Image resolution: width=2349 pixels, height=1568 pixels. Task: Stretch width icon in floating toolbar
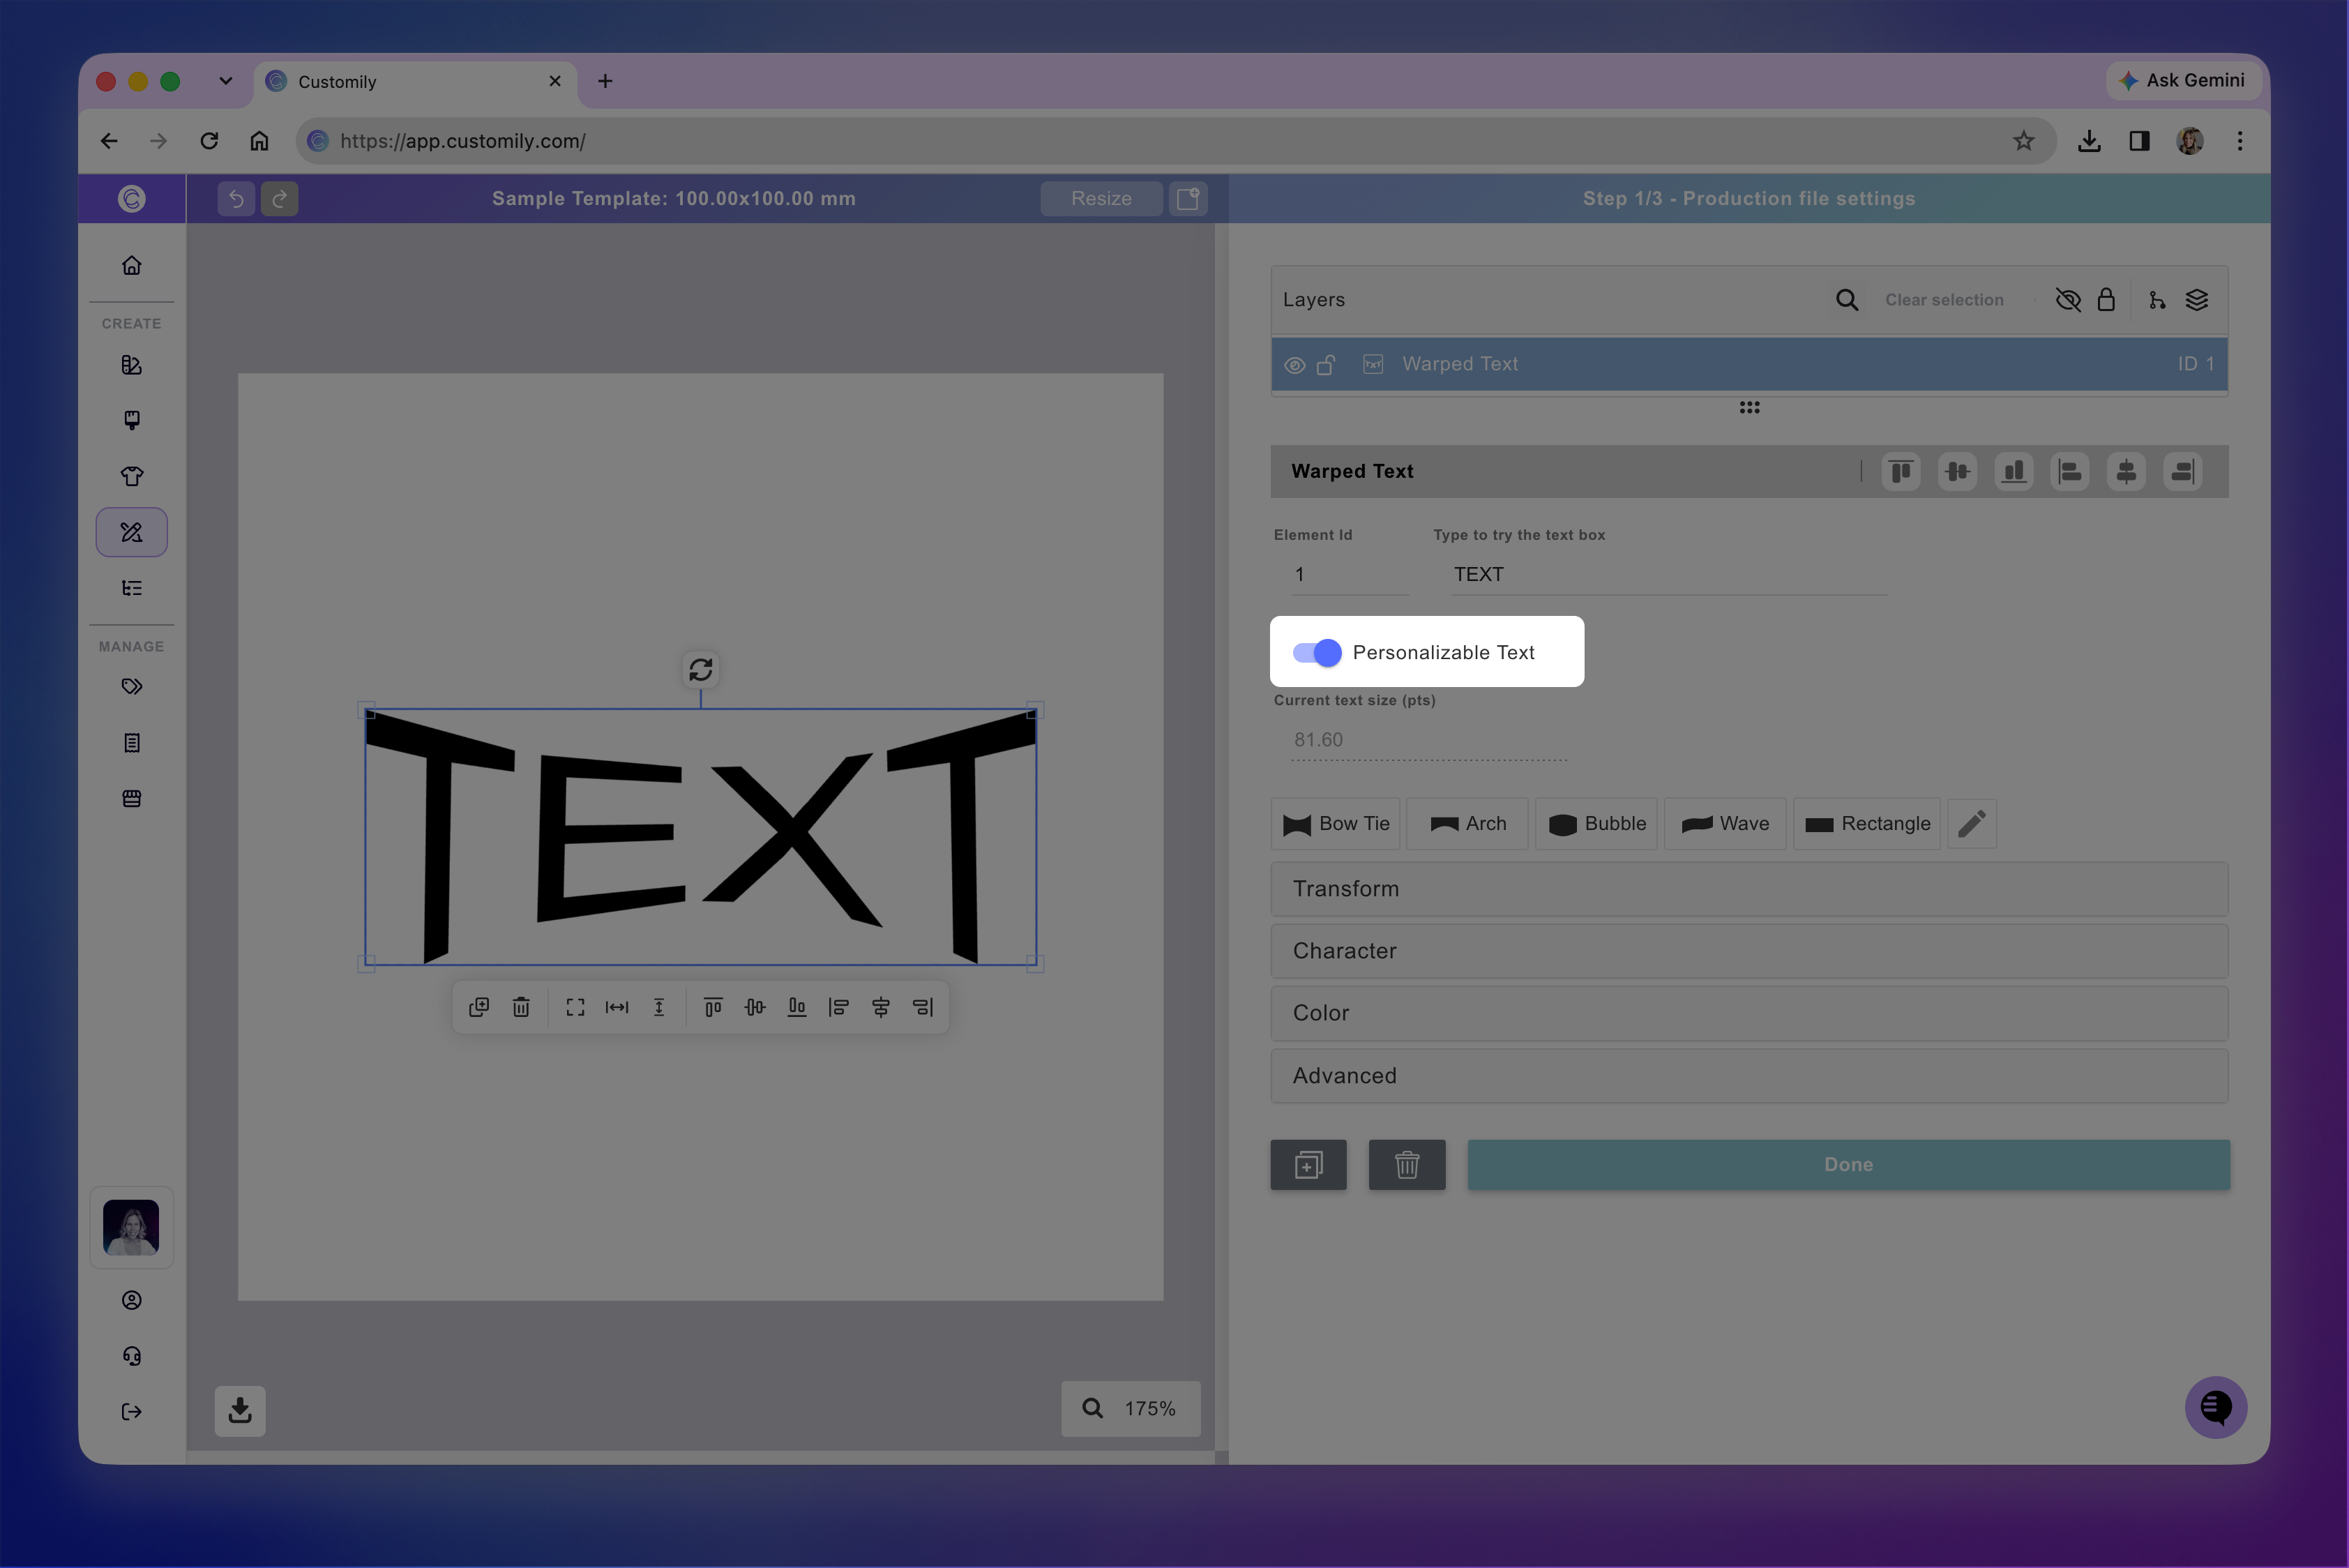pos(617,1007)
